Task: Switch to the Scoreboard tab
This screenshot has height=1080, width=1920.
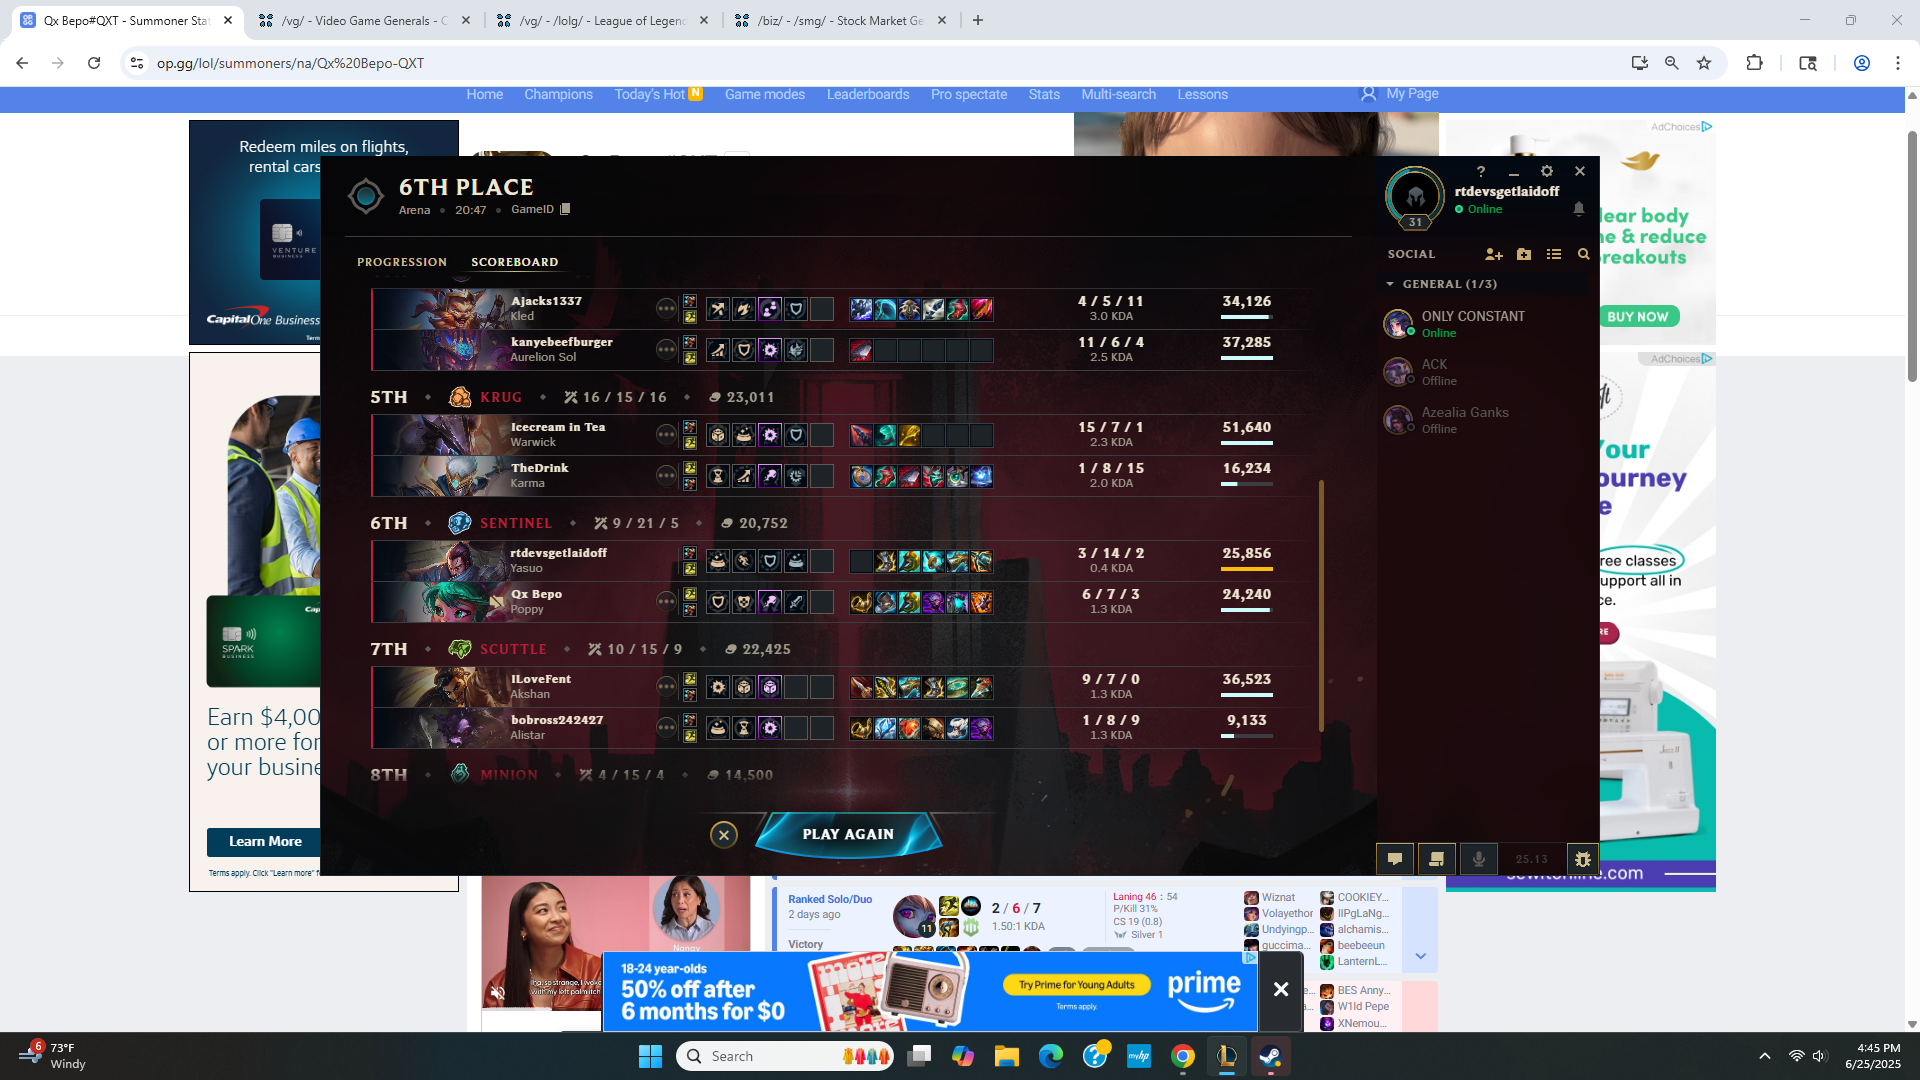Action: coord(515,262)
